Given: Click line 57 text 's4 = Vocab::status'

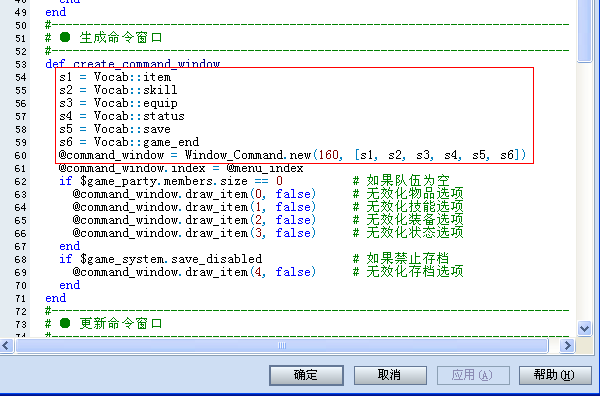Looking at the screenshot, I should click(x=122, y=116).
